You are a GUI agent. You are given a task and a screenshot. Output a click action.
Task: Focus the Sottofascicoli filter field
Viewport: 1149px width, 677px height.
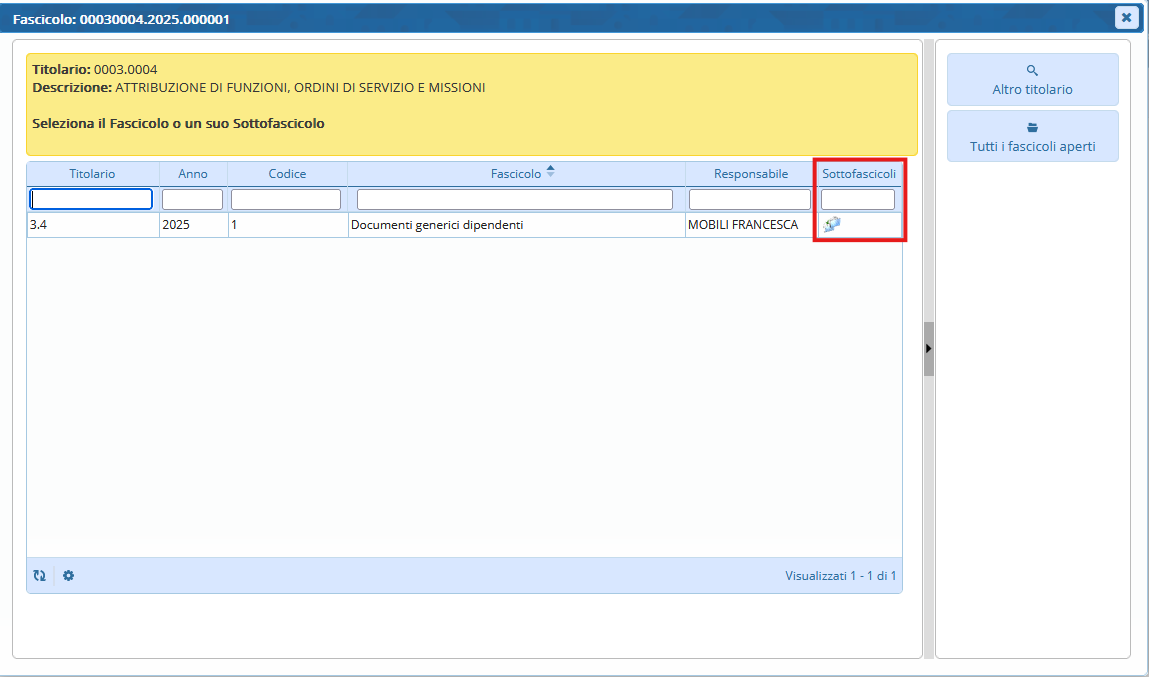[x=857, y=199]
